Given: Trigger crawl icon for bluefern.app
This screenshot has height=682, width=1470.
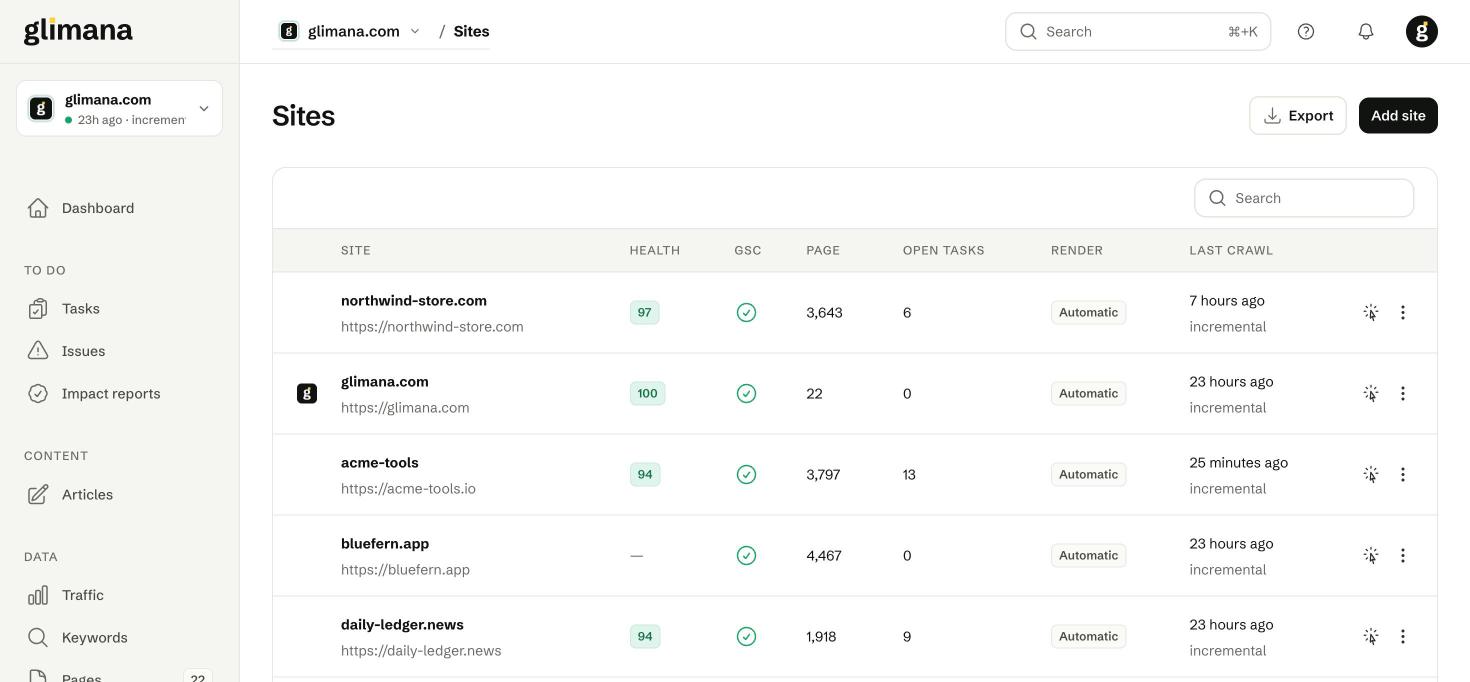Looking at the screenshot, I should coord(1371,556).
